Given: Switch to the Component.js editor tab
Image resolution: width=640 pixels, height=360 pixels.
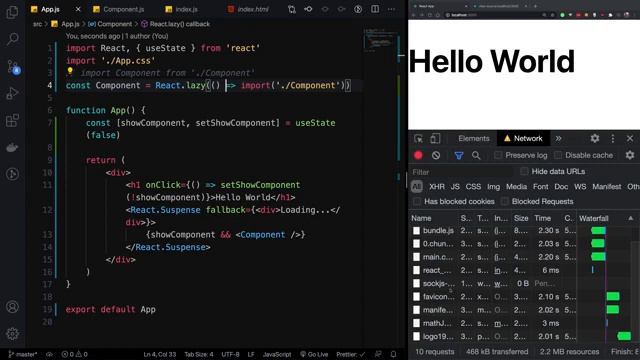Looking at the screenshot, I should (119, 9).
